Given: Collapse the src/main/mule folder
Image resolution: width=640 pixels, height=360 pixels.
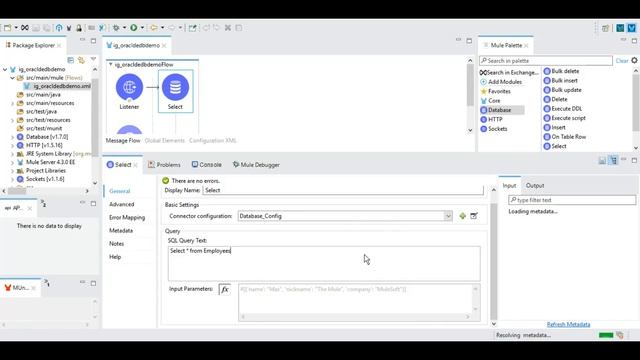Looking at the screenshot, I should click(x=12, y=78).
